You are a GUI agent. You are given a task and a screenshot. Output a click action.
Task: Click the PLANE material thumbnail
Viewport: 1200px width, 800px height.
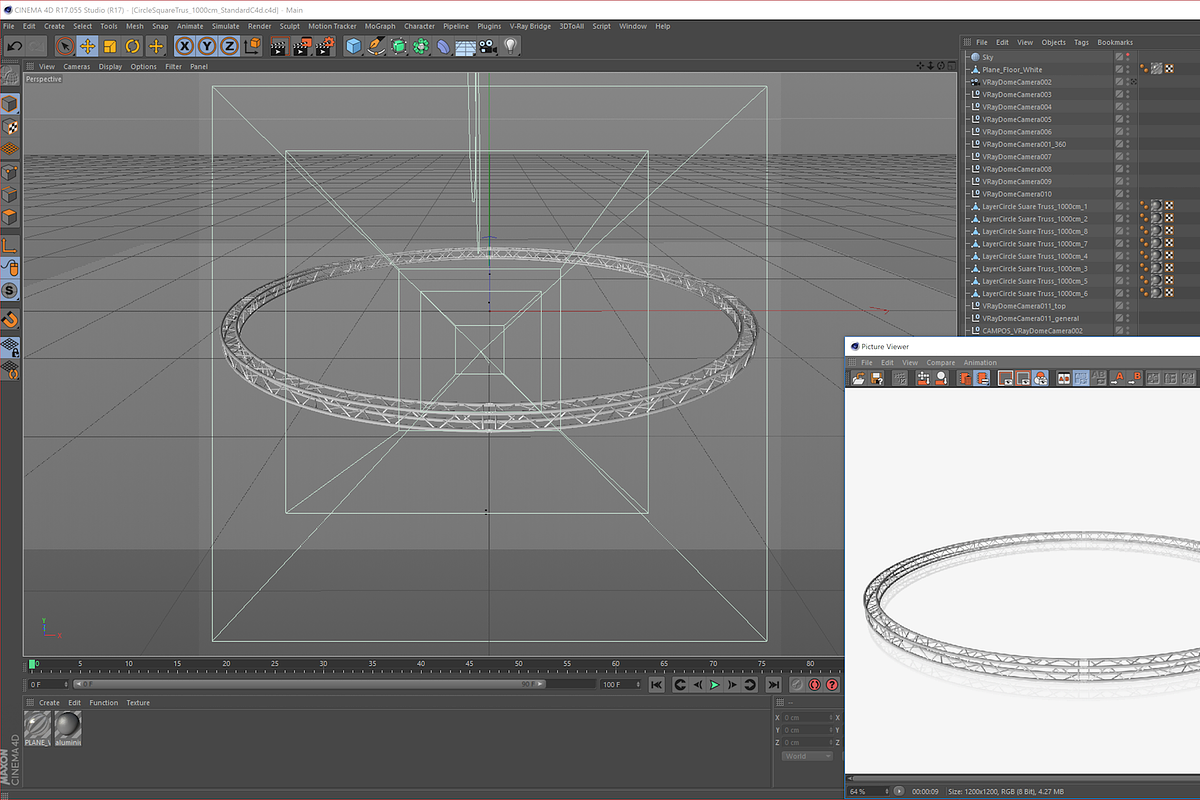coord(38,727)
